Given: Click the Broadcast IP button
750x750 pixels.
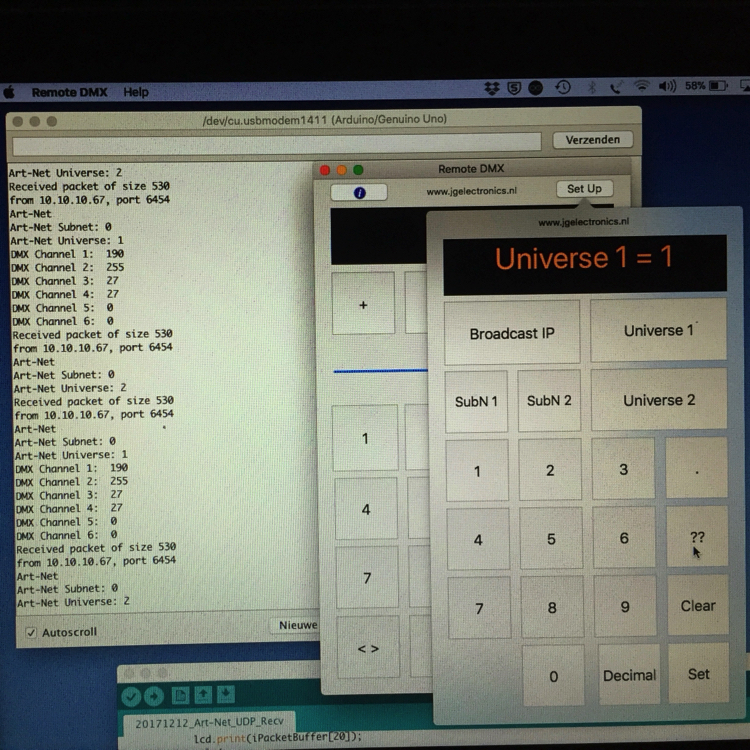Looking at the screenshot, I should (x=512, y=333).
